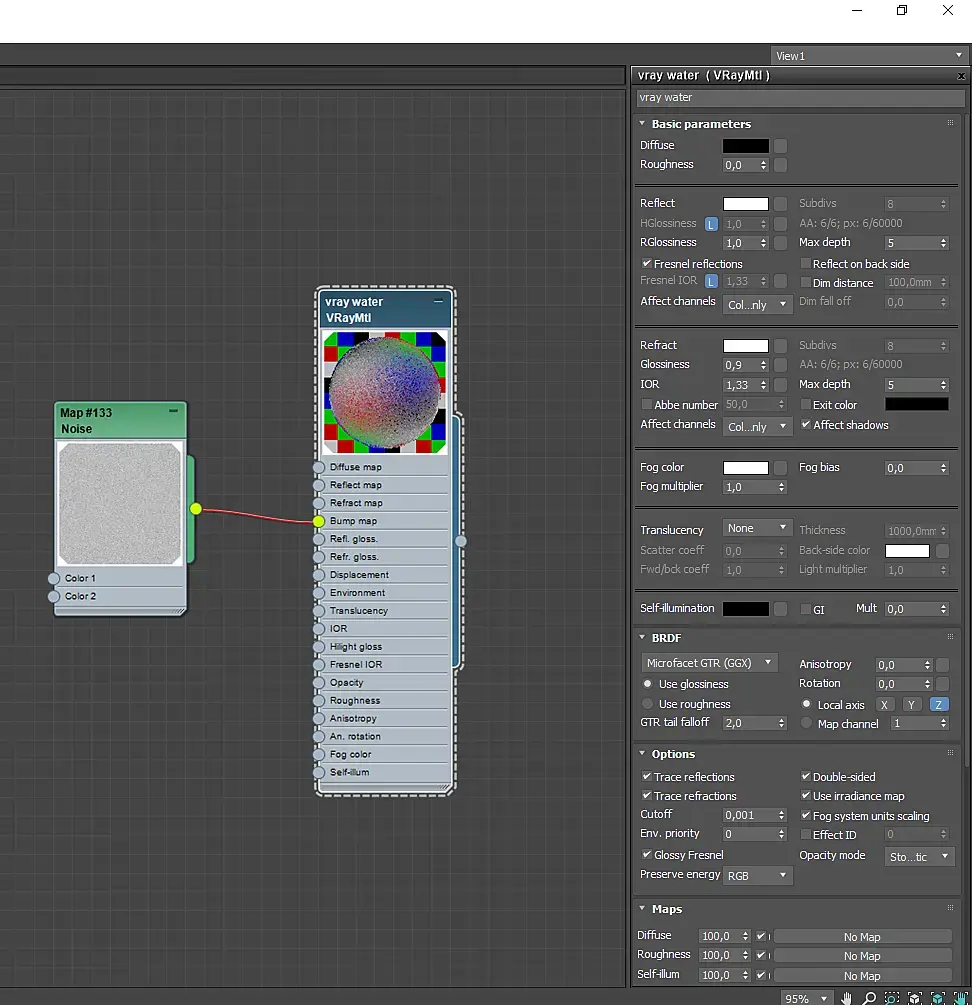Click the Reflect map input socket
972x1005 pixels.
(x=318, y=485)
